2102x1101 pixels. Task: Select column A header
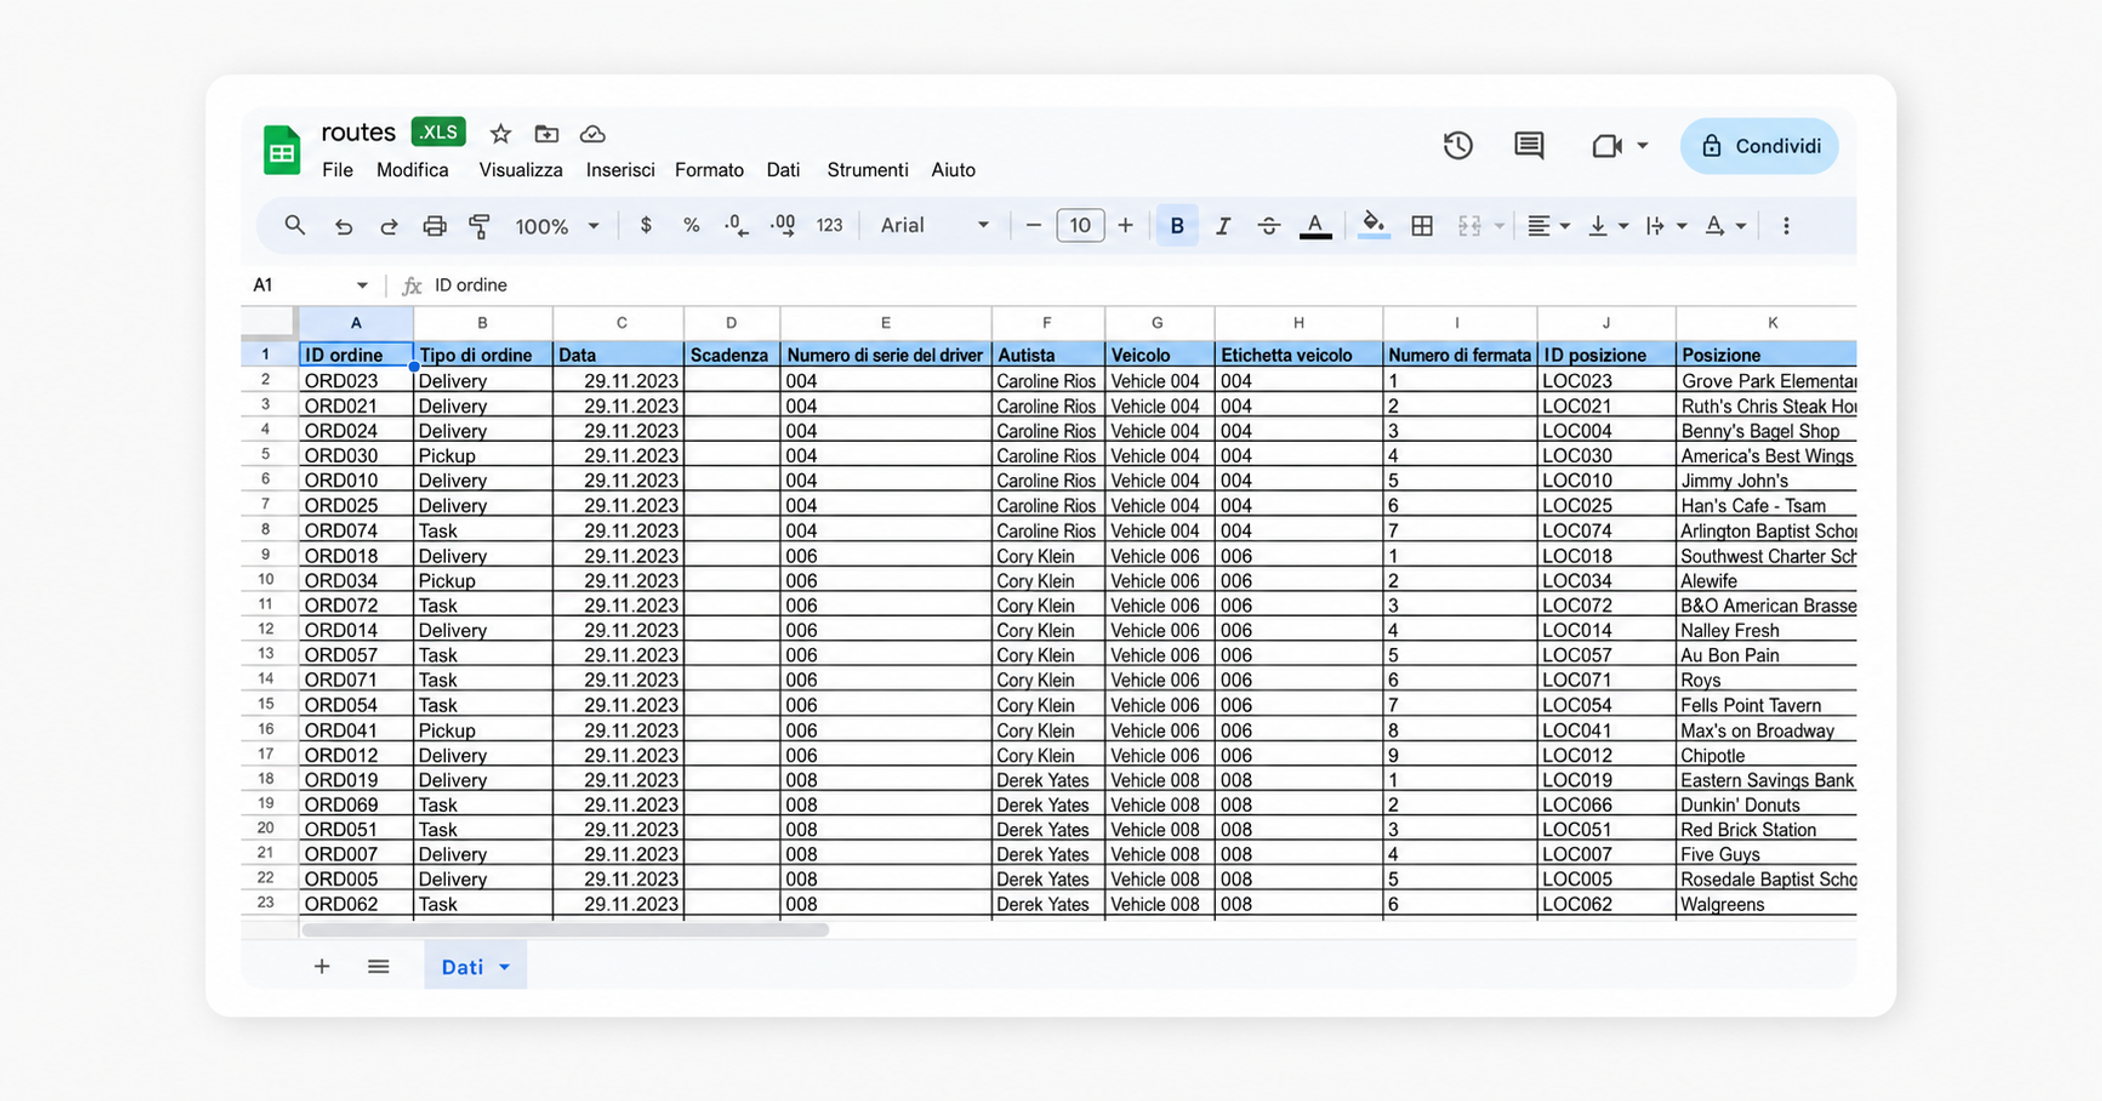tap(356, 323)
